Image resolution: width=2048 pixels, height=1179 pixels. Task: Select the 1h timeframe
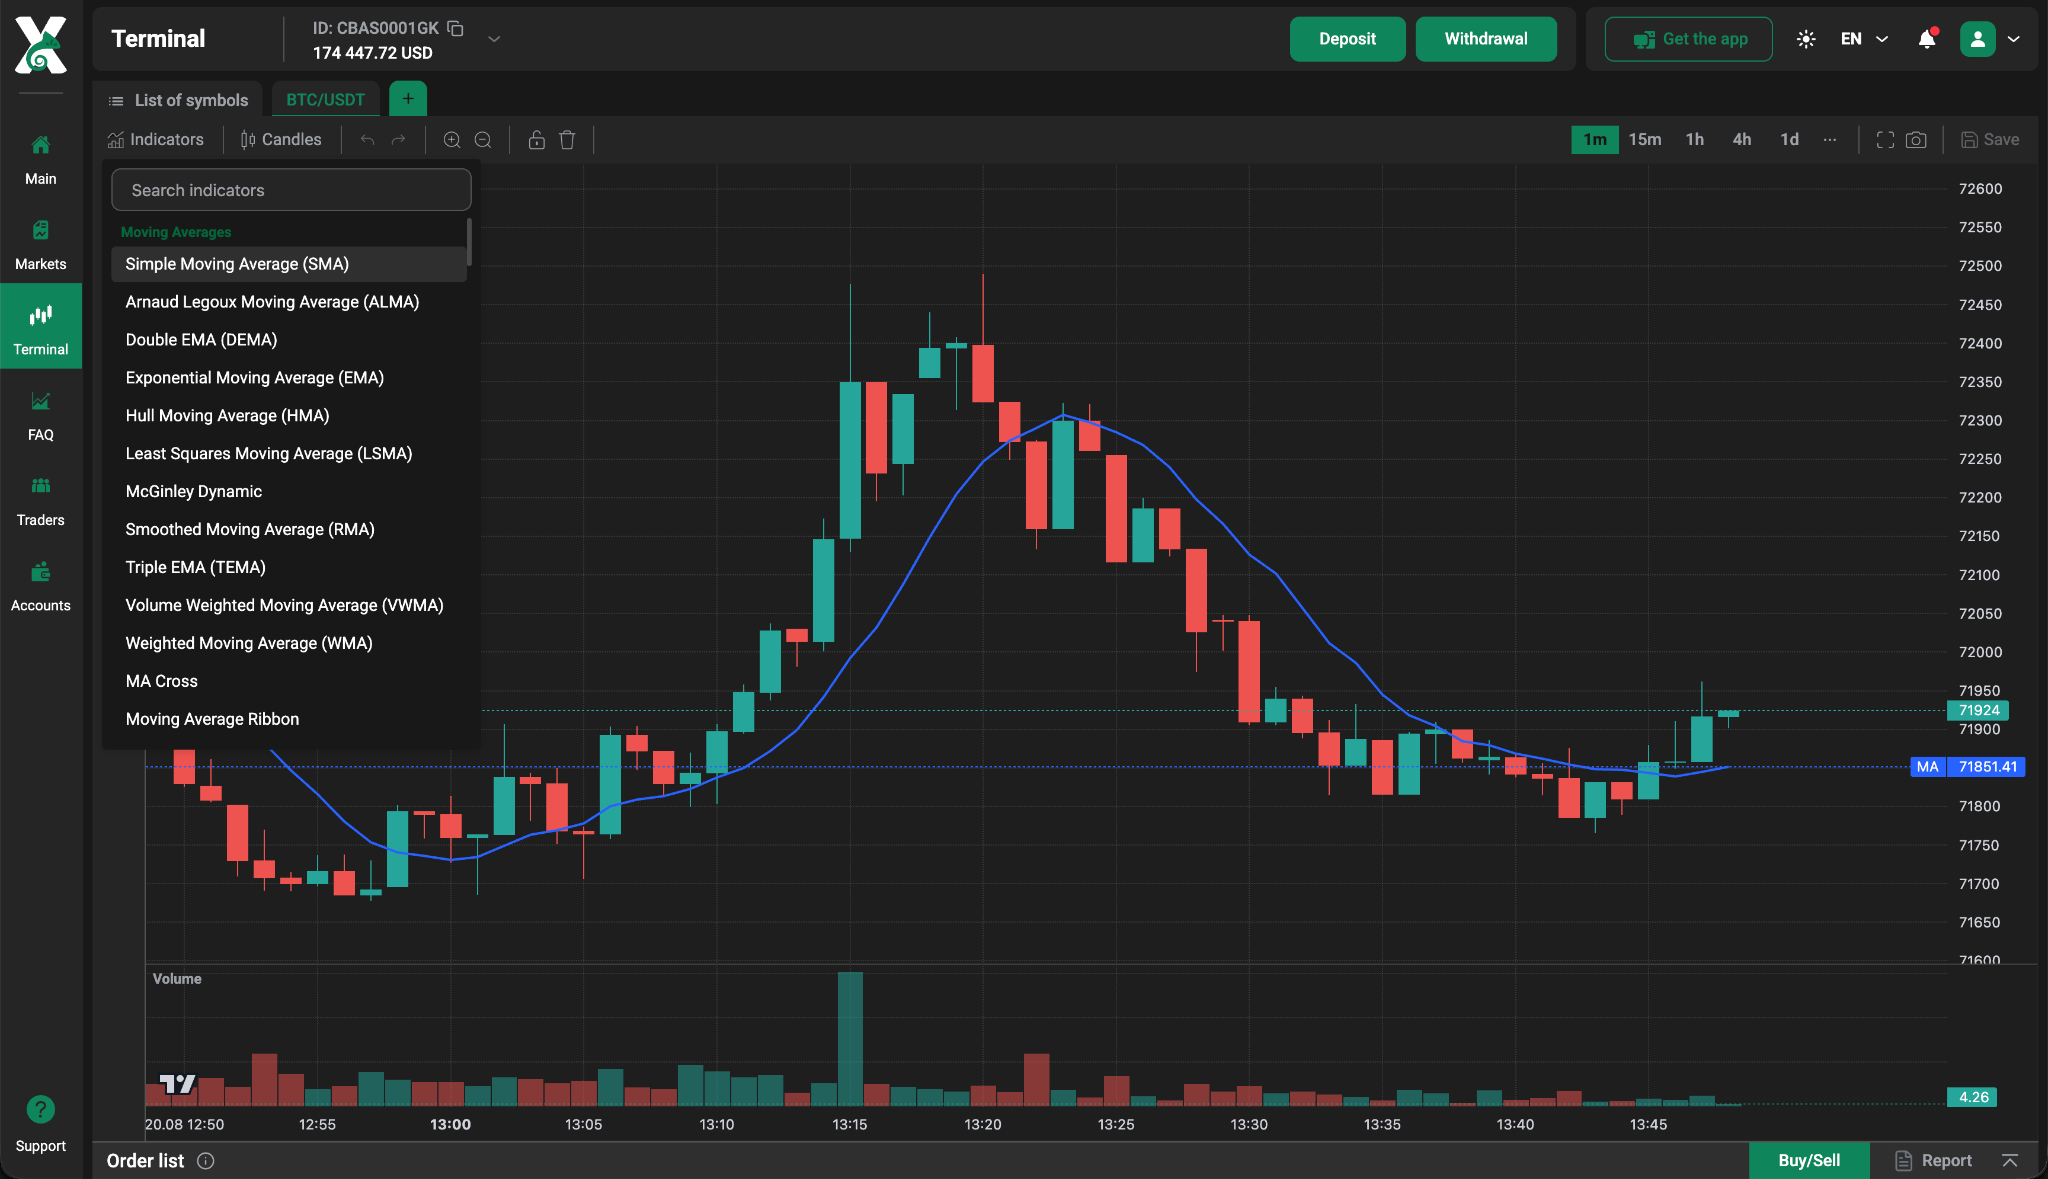point(1695,140)
